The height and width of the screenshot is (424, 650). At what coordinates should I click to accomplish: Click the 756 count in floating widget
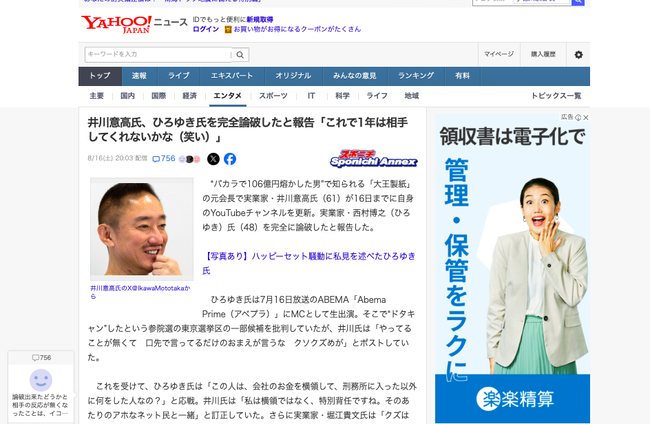point(41,358)
